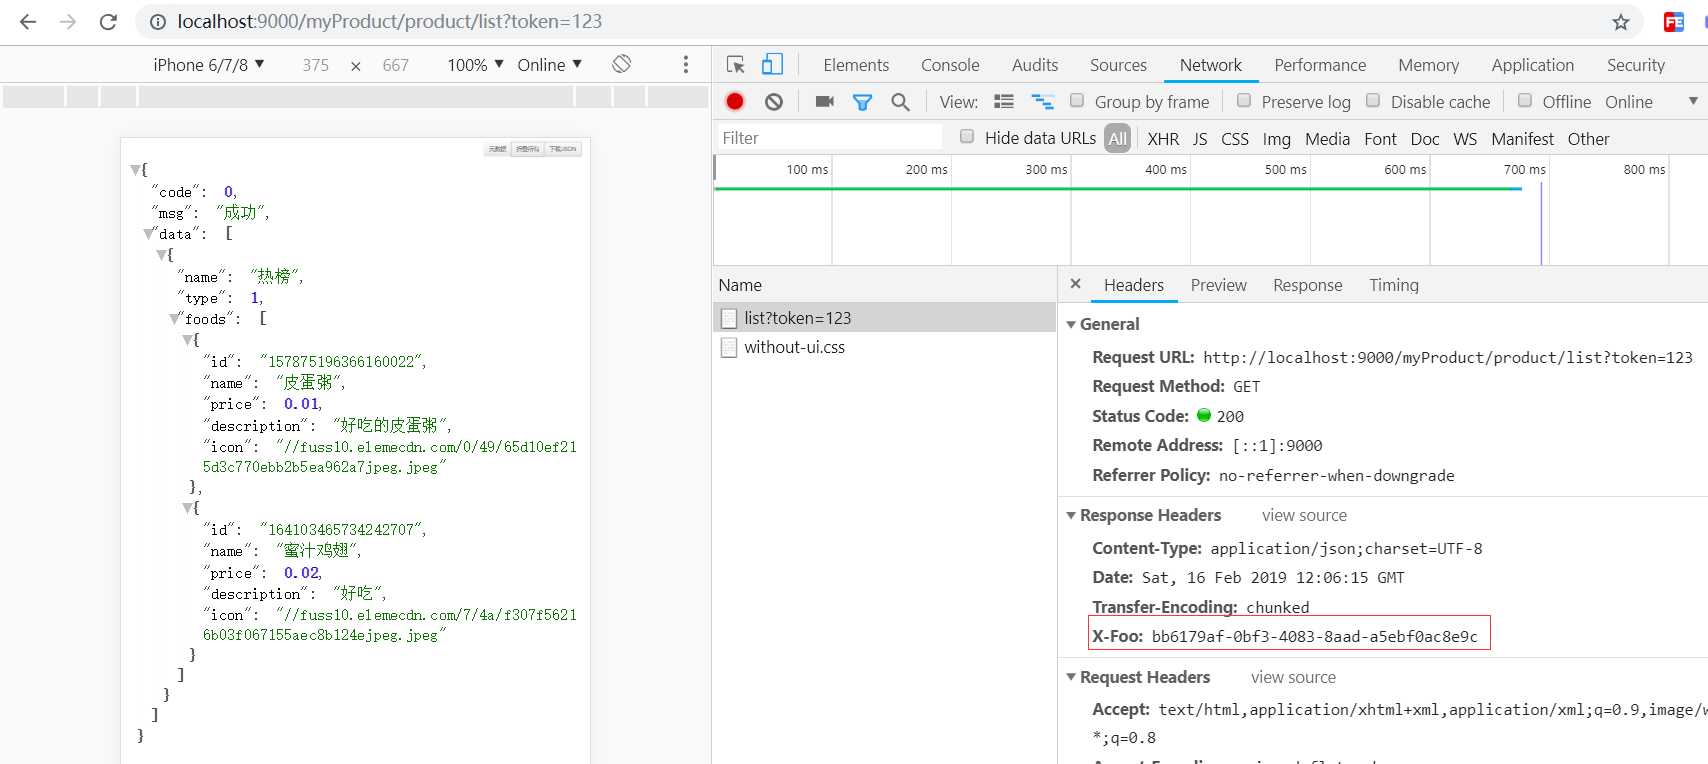Toggle the overview waterfall view icon
The image size is (1708, 764).
[1043, 102]
